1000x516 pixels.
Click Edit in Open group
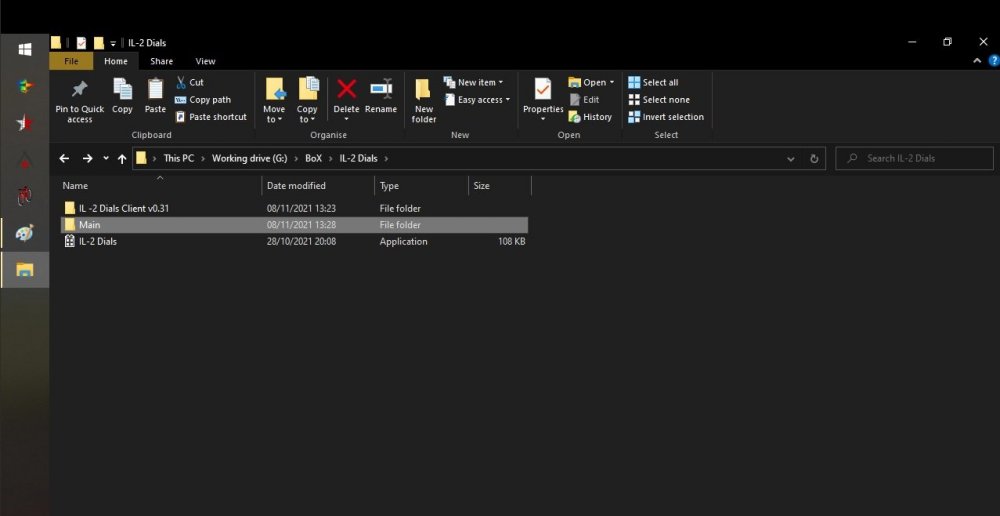coord(584,100)
